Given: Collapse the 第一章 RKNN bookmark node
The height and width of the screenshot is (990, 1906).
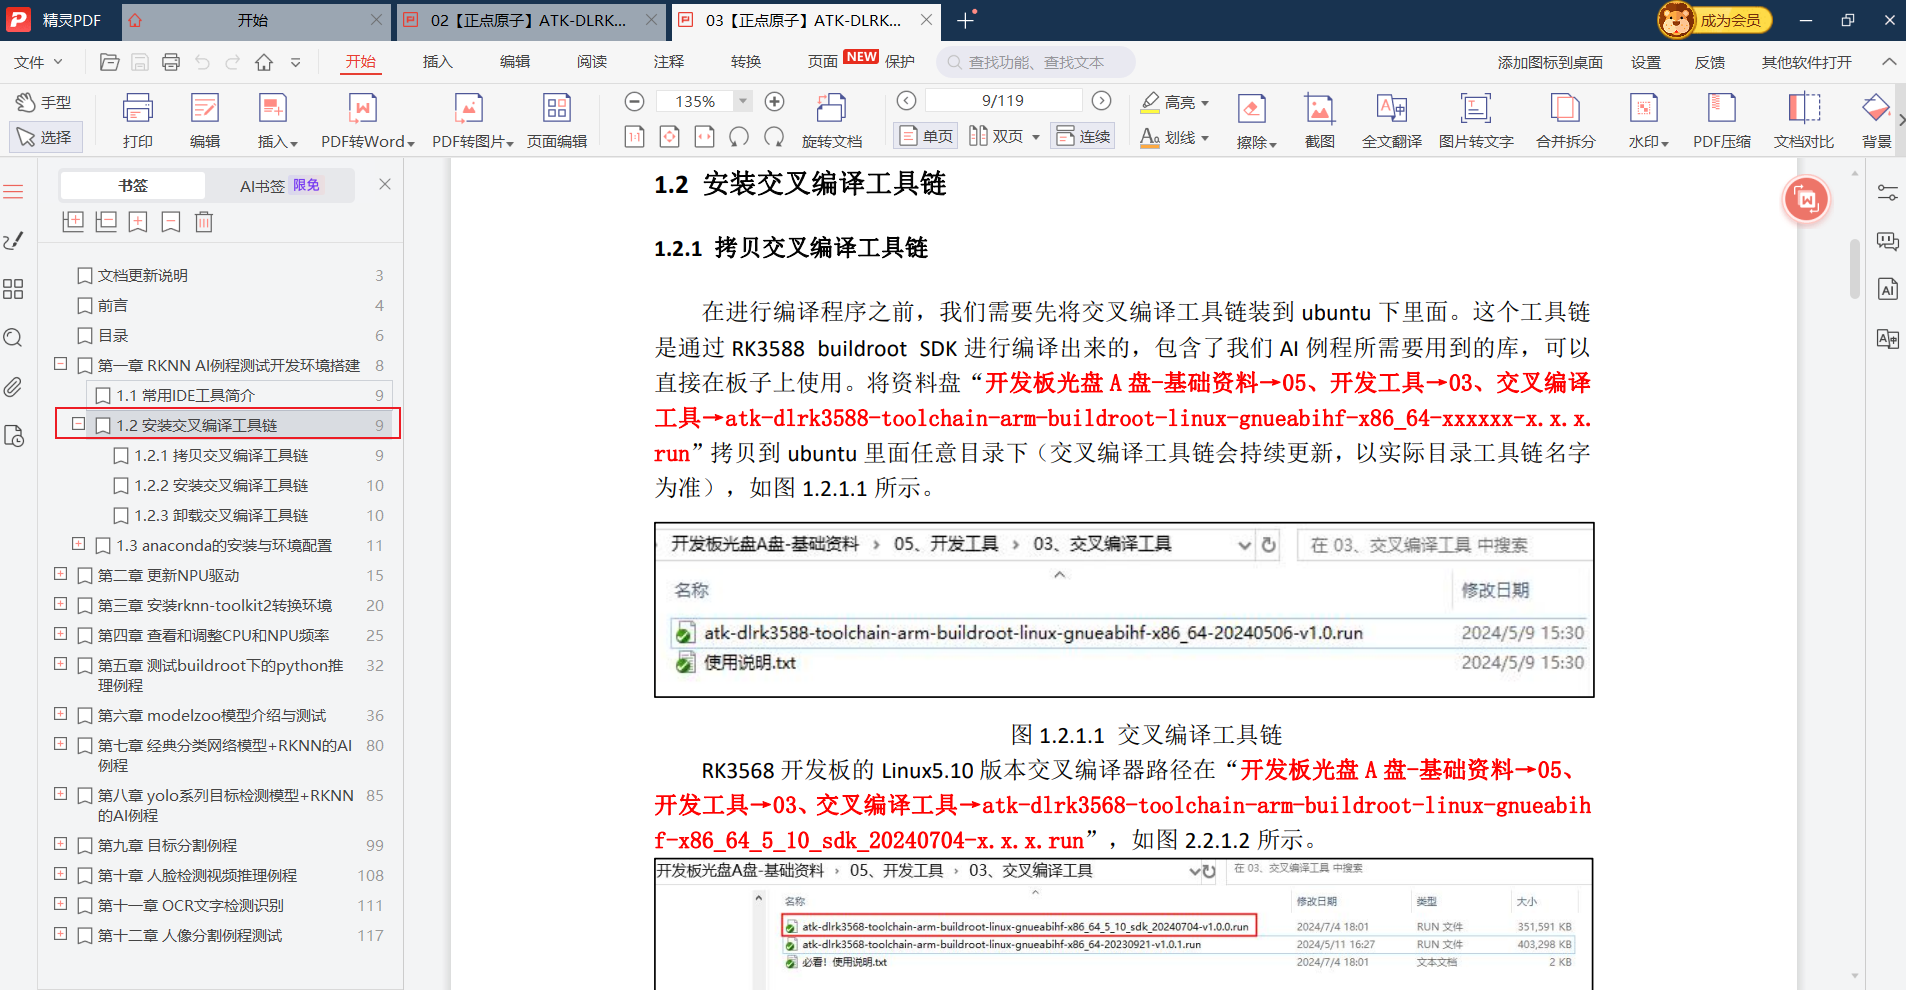Looking at the screenshot, I should coord(60,364).
